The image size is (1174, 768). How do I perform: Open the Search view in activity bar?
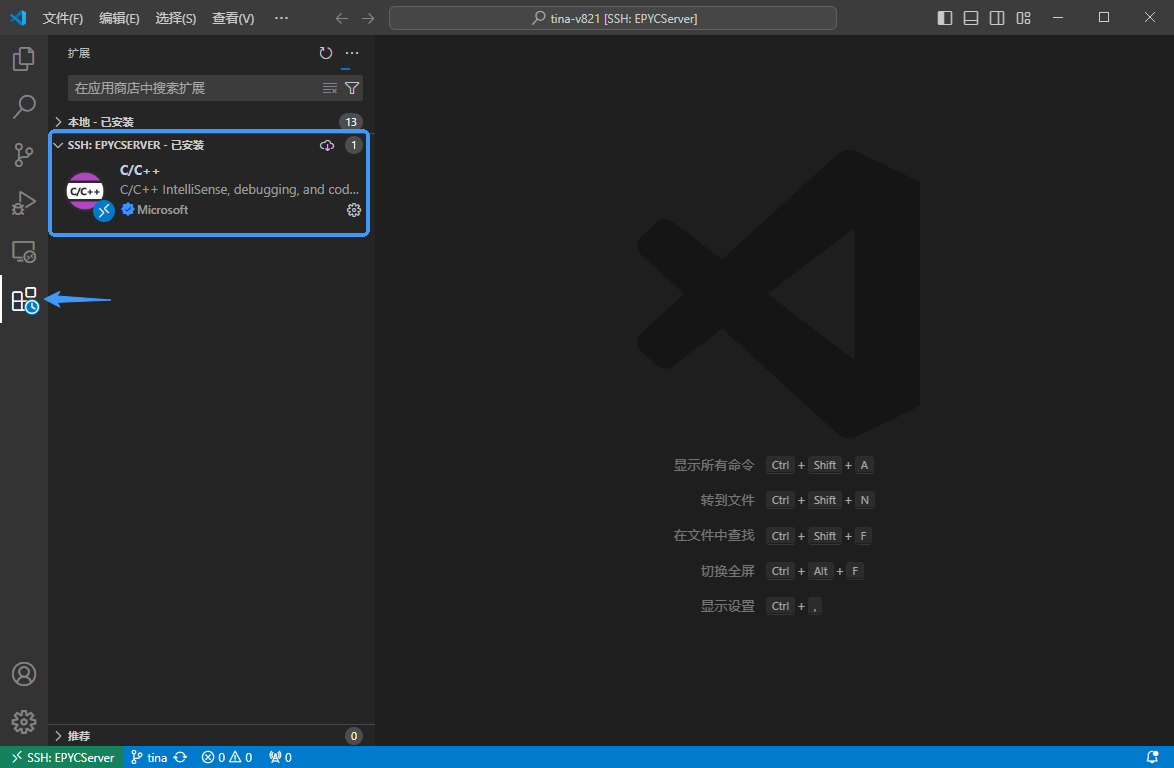(24, 107)
